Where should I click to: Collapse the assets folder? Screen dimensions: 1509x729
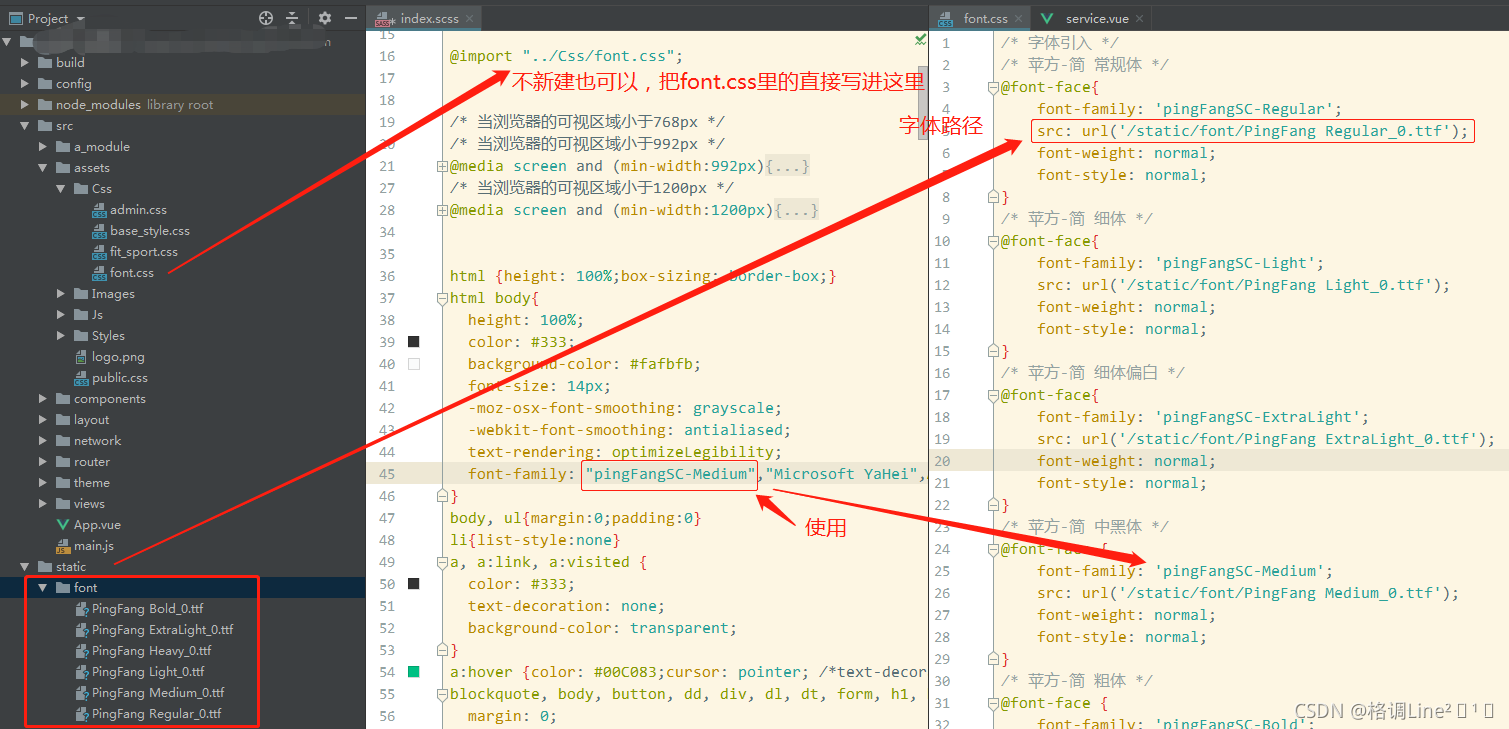(x=43, y=168)
